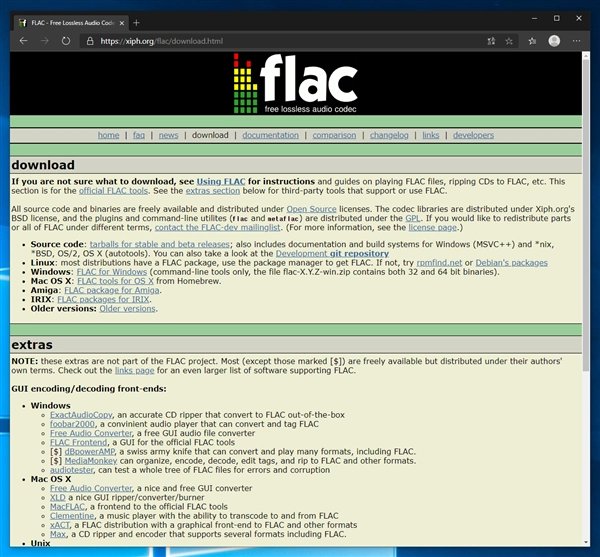Open a new browser tab
This screenshot has height=557, width=600.
tap(136, 23)
